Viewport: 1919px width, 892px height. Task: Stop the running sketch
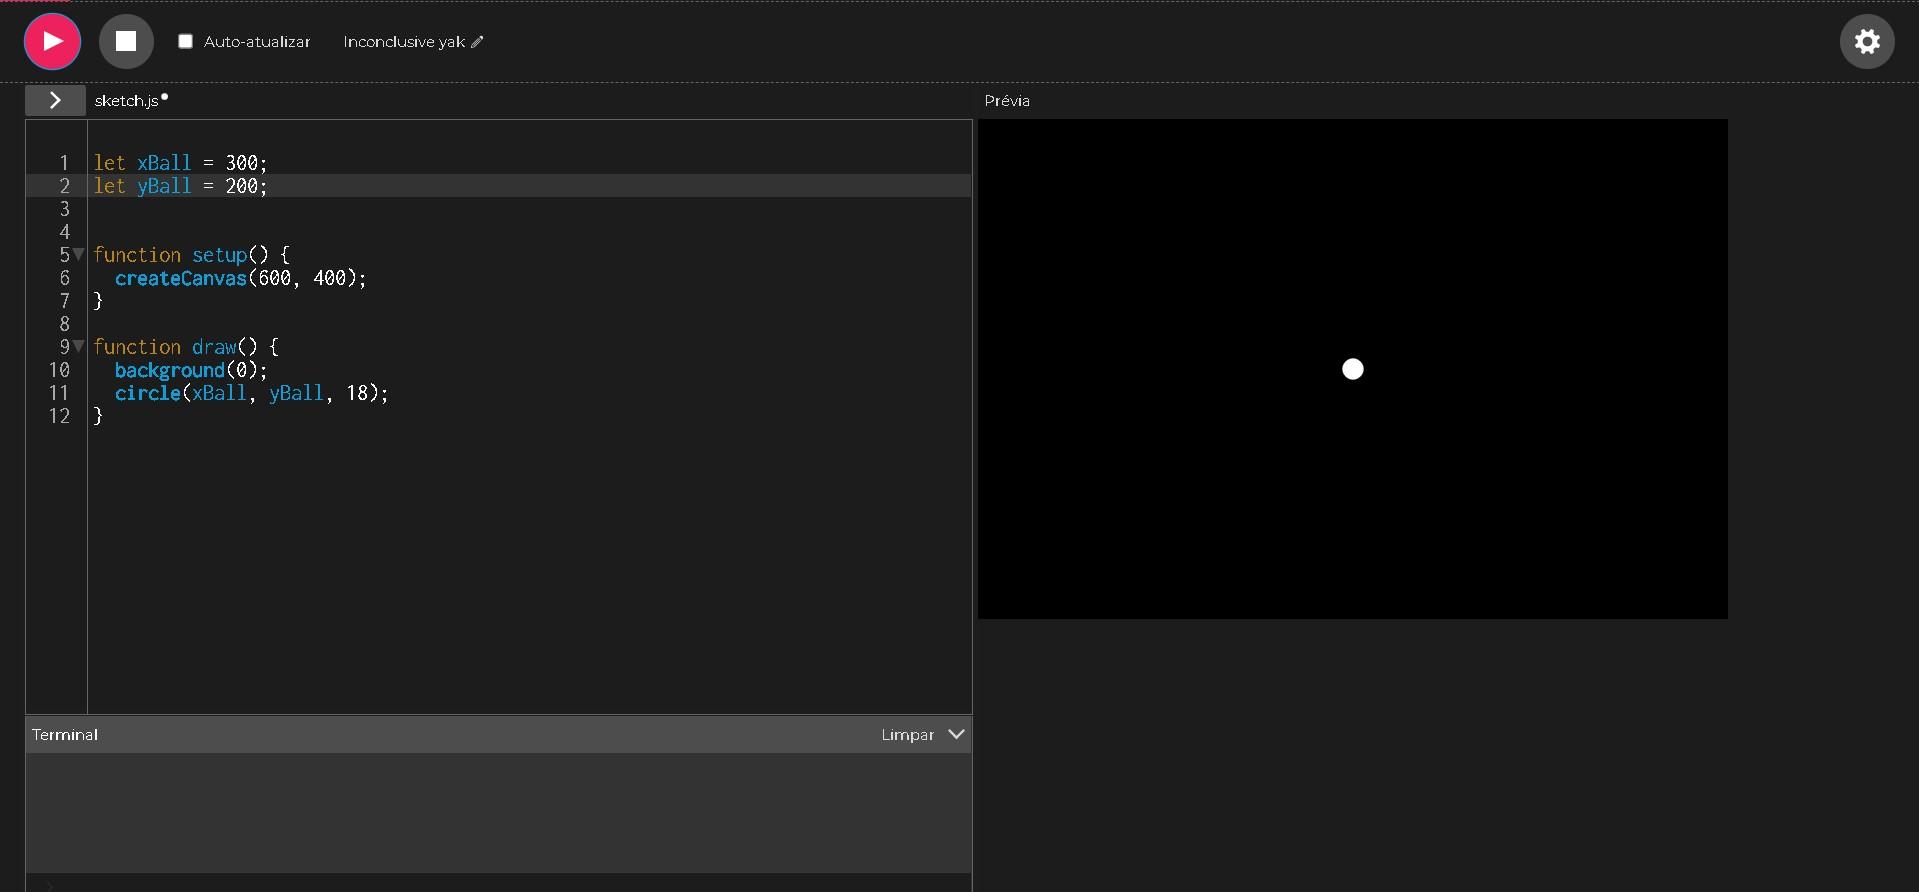click(x=126, y=42)
